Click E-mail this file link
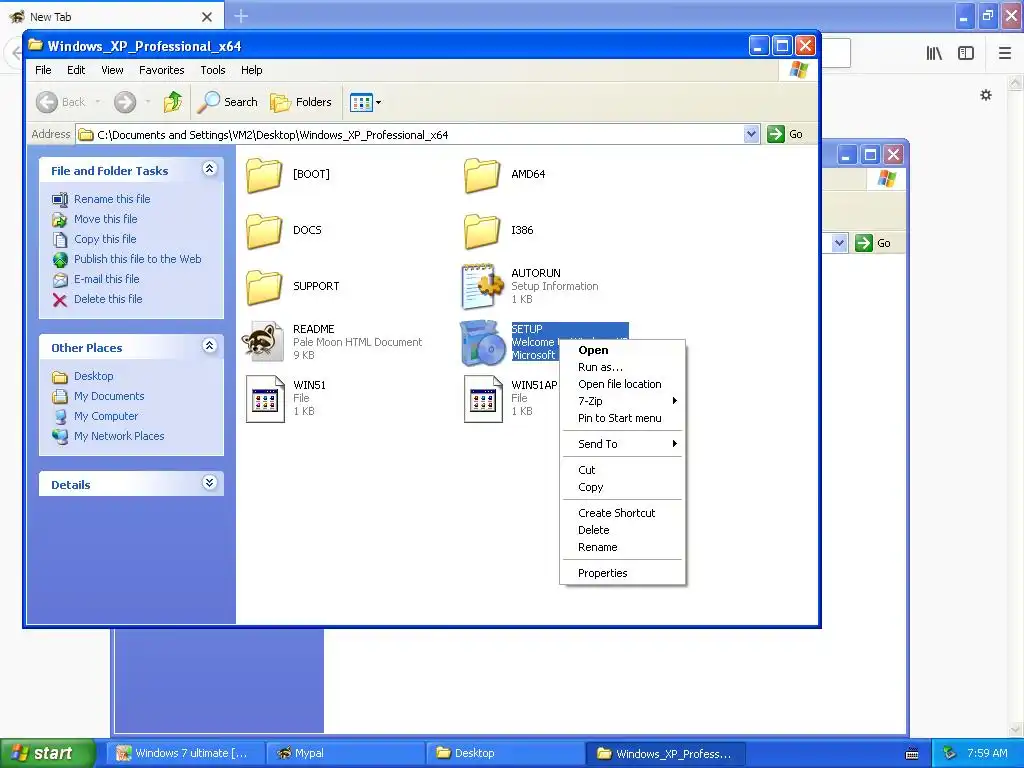 [106, 279]
